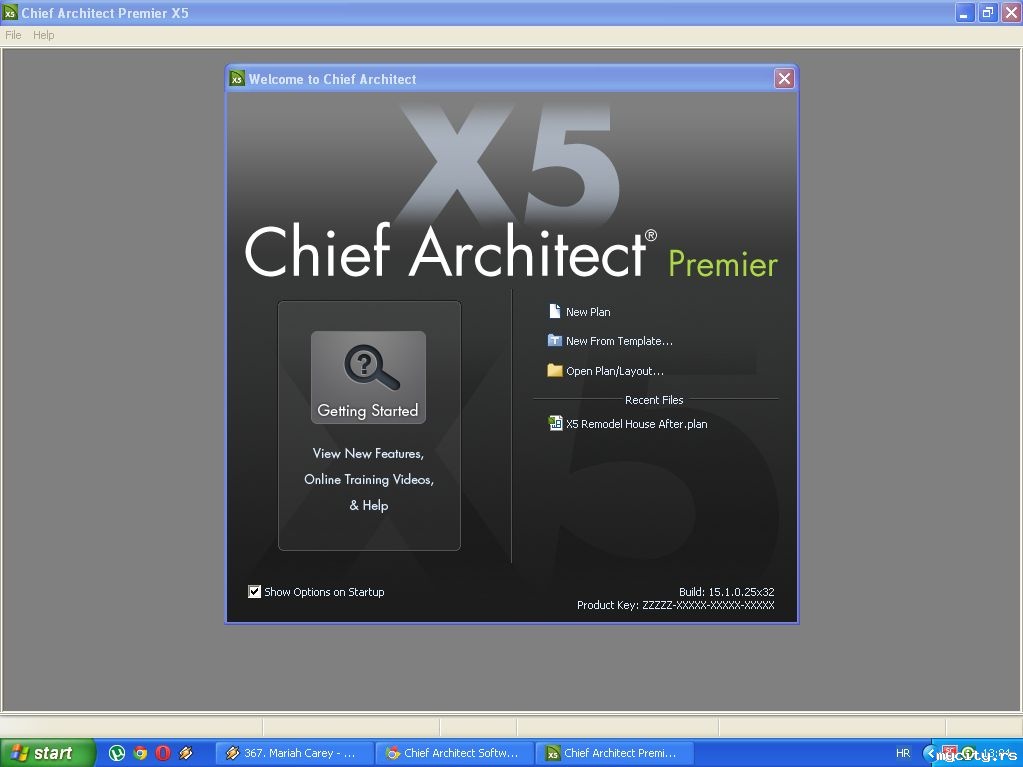The width and height of the screenshot is (1023, 767).
Task: Close the Welcome to Chief Architect dialog
Action: pyautogui.click(x=784, y=79)
